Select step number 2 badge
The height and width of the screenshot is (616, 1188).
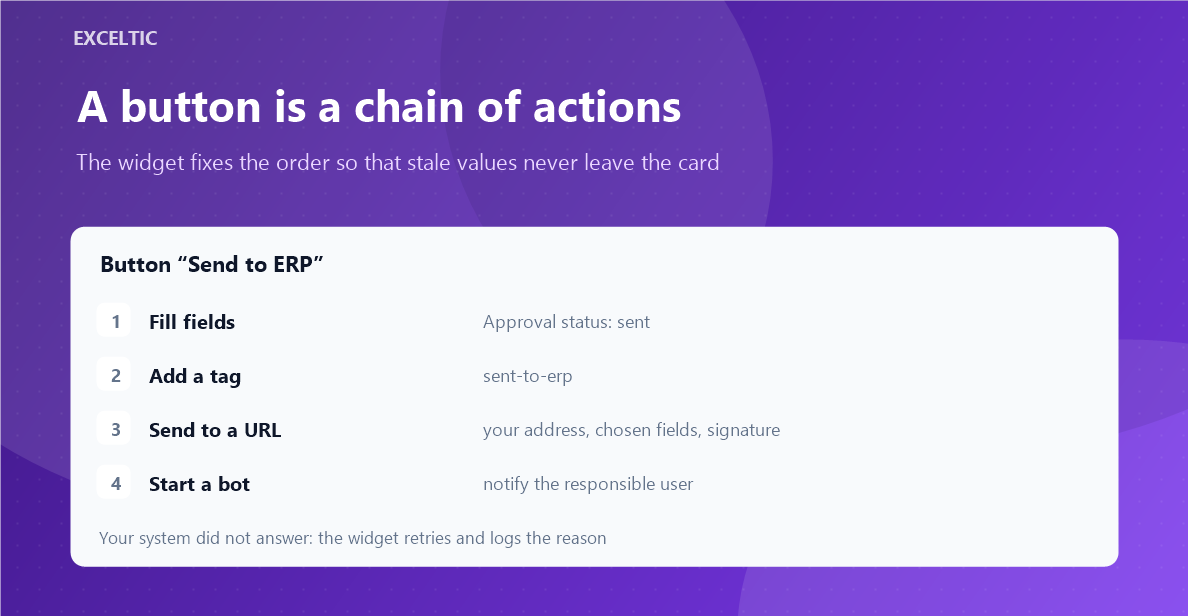(x=114, y=374)
